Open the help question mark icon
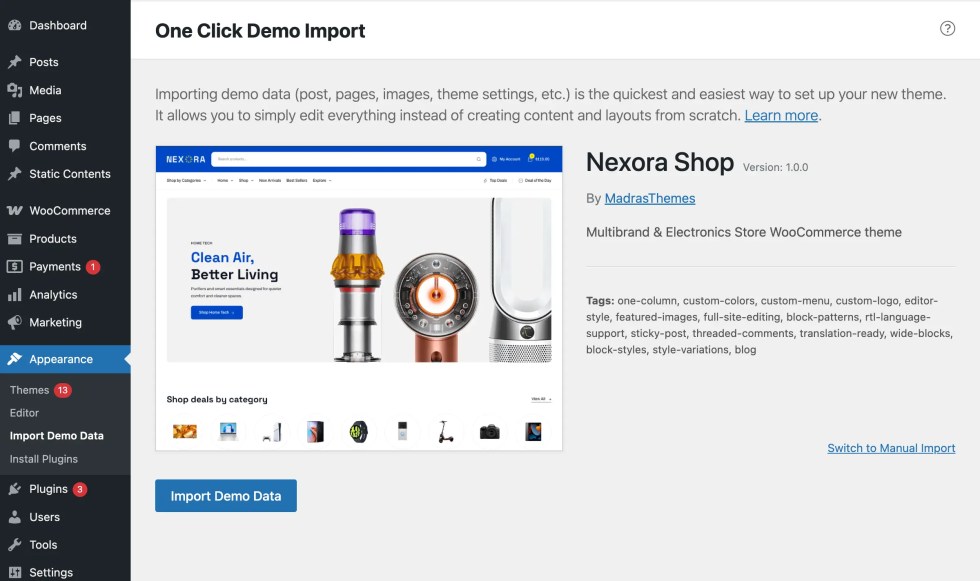 948,28
